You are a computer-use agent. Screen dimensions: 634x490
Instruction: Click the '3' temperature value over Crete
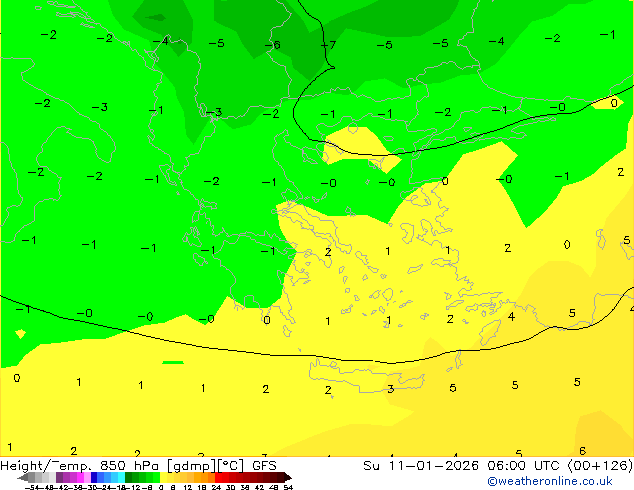[391, 389]
